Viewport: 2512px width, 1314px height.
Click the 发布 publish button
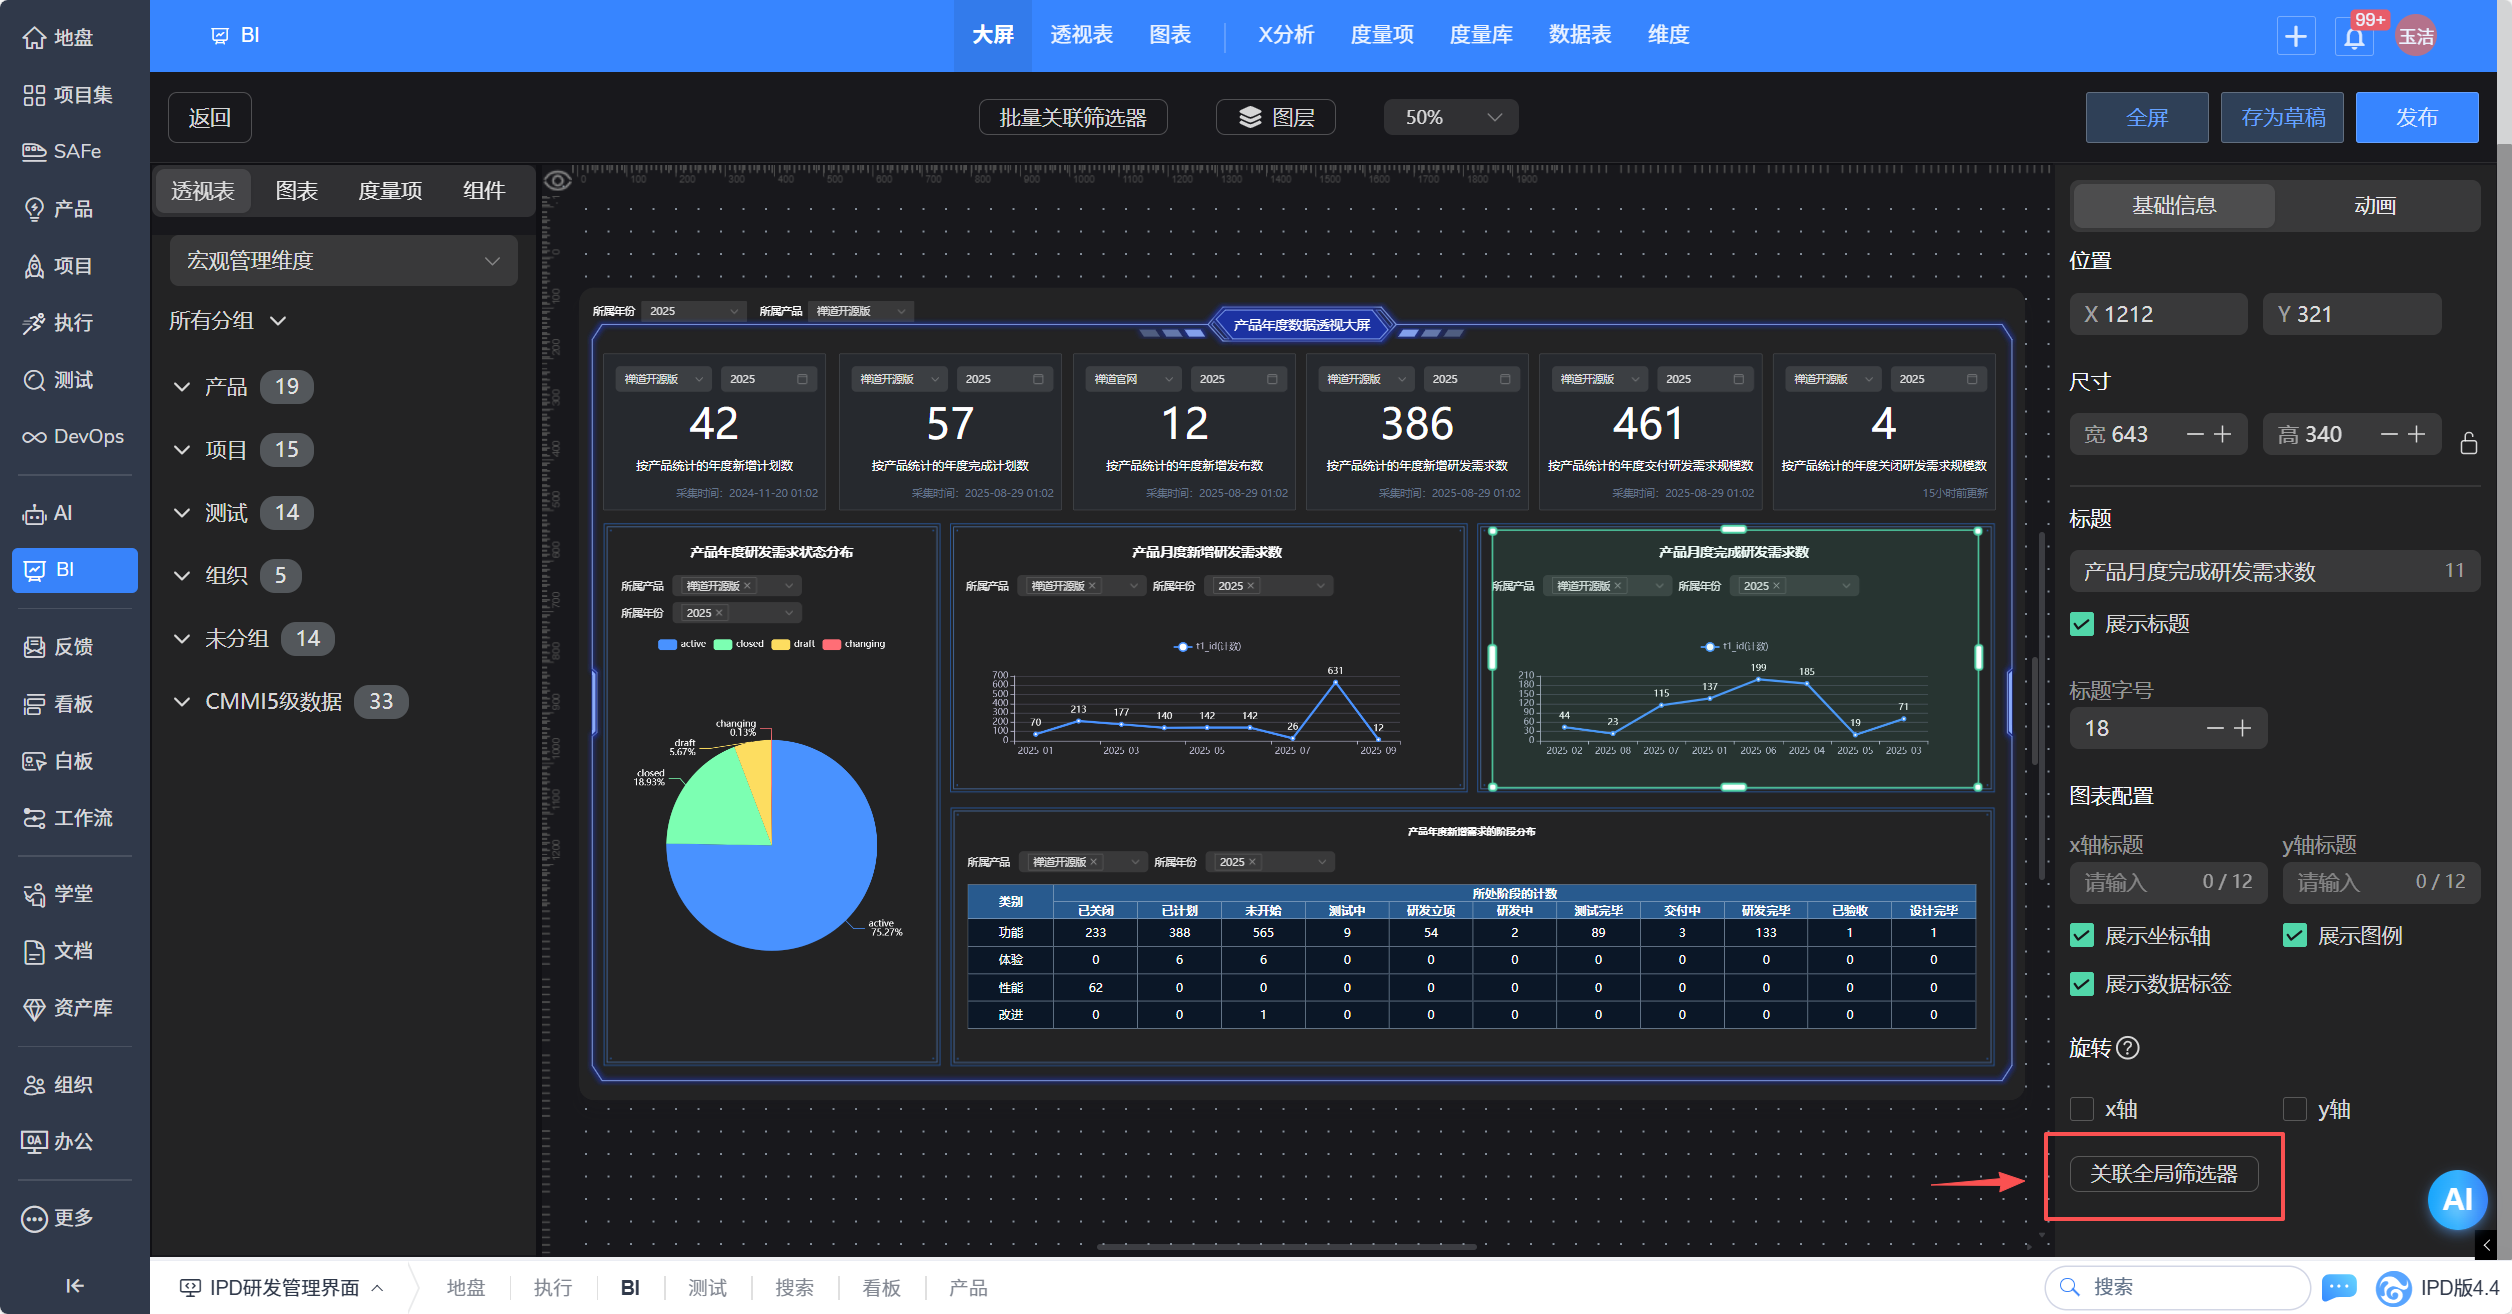pyautogui.click(x=2416, y=117)
